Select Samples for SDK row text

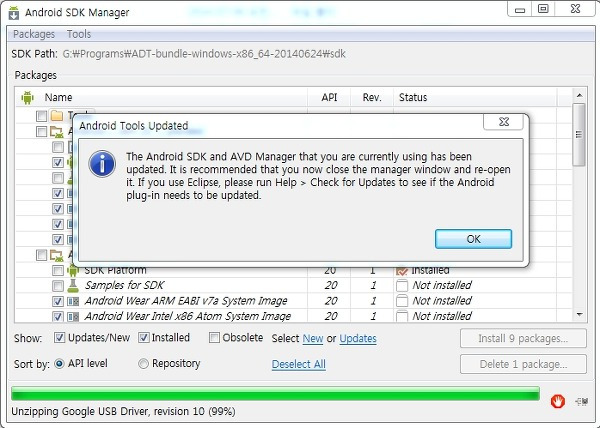tap(124, 285)
